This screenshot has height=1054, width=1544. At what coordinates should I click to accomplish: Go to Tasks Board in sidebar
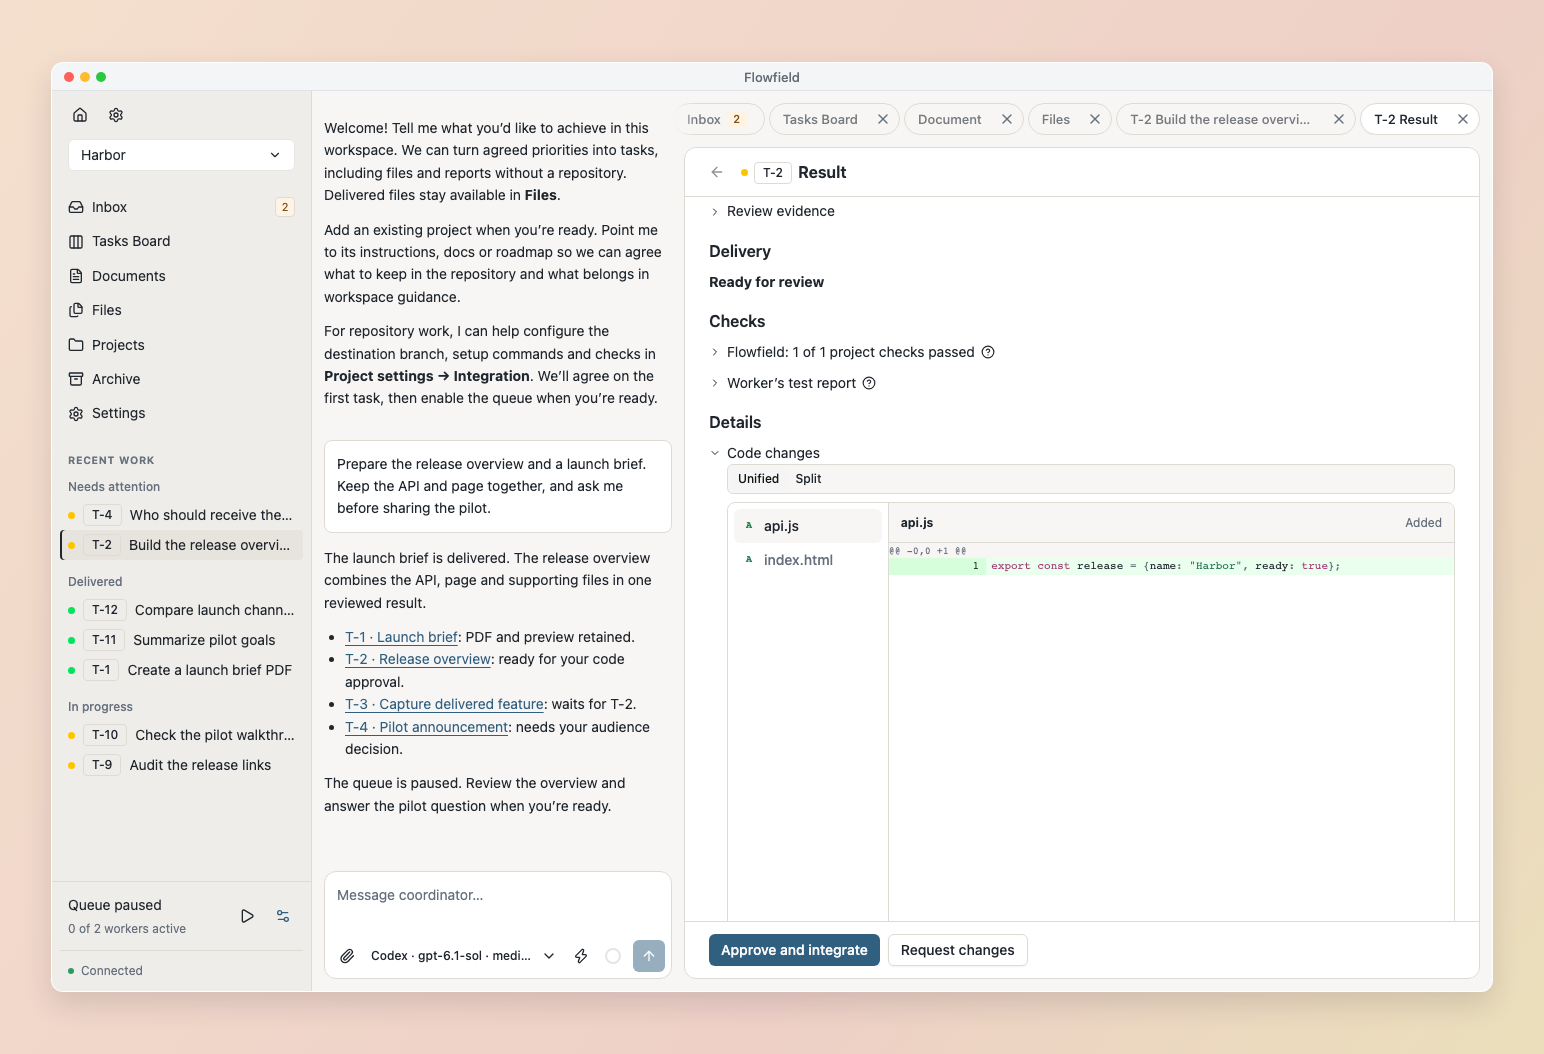pyautogui.click(x=181, y=241)
